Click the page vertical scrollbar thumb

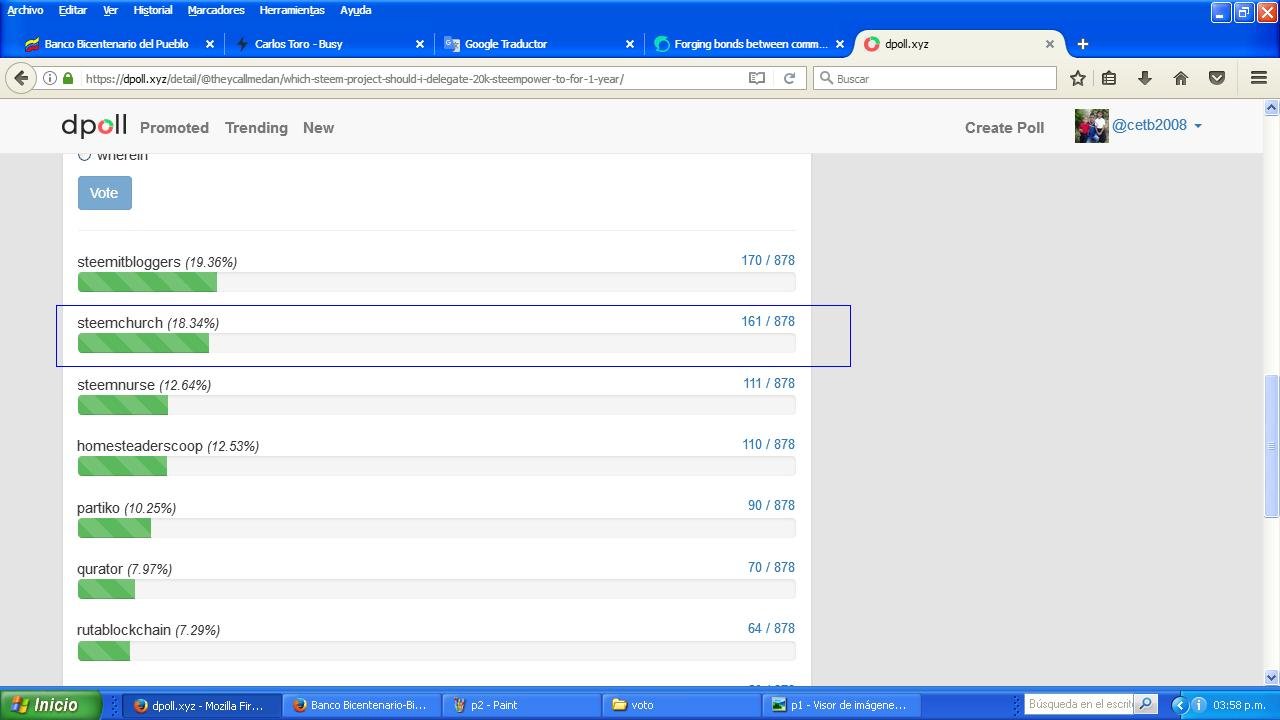(x=1271, y=445)
